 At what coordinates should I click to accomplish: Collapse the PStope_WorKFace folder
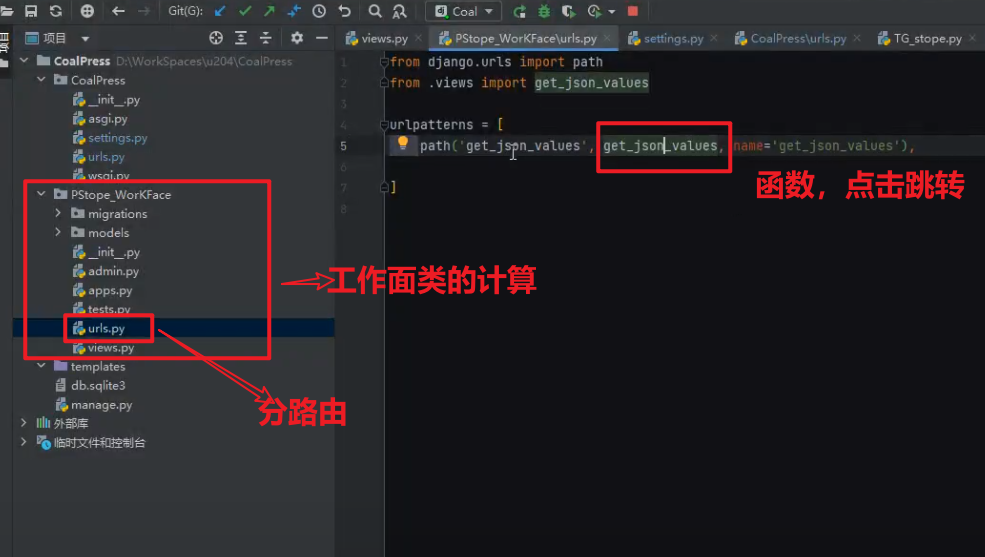pyautogui.click(x=41, y=194)
